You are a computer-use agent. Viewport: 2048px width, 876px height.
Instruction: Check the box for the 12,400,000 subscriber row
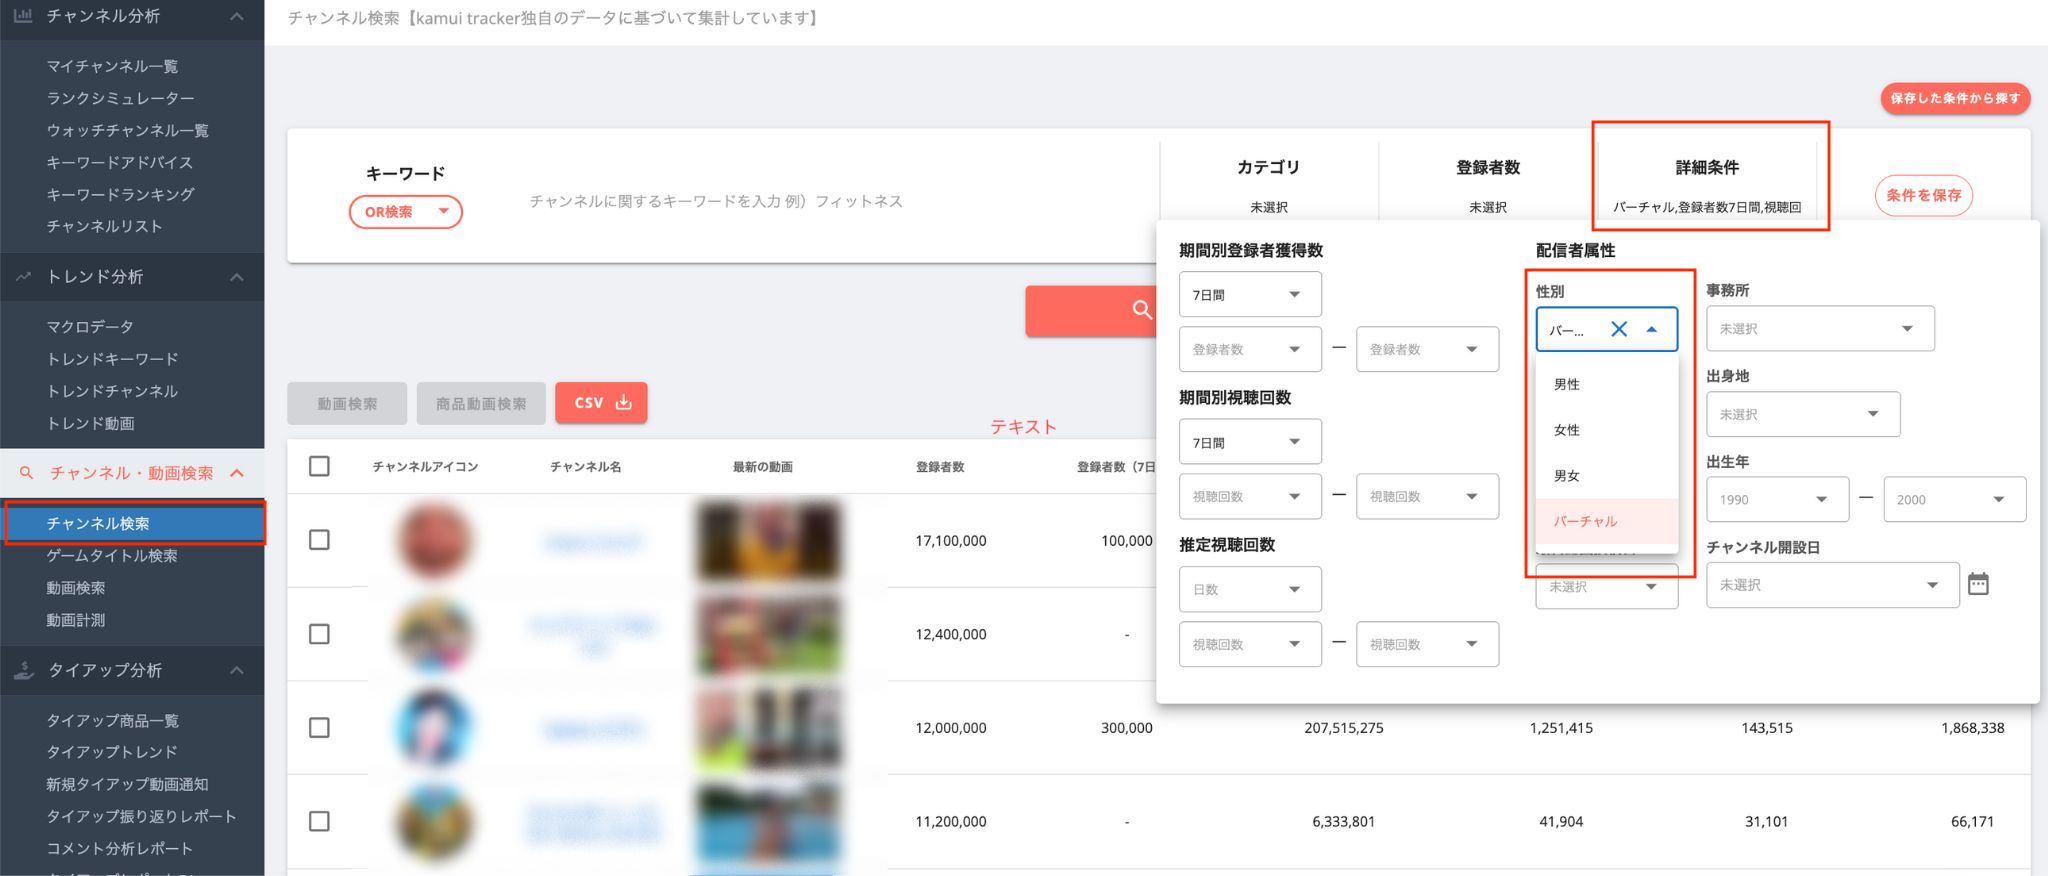point(319,634)
